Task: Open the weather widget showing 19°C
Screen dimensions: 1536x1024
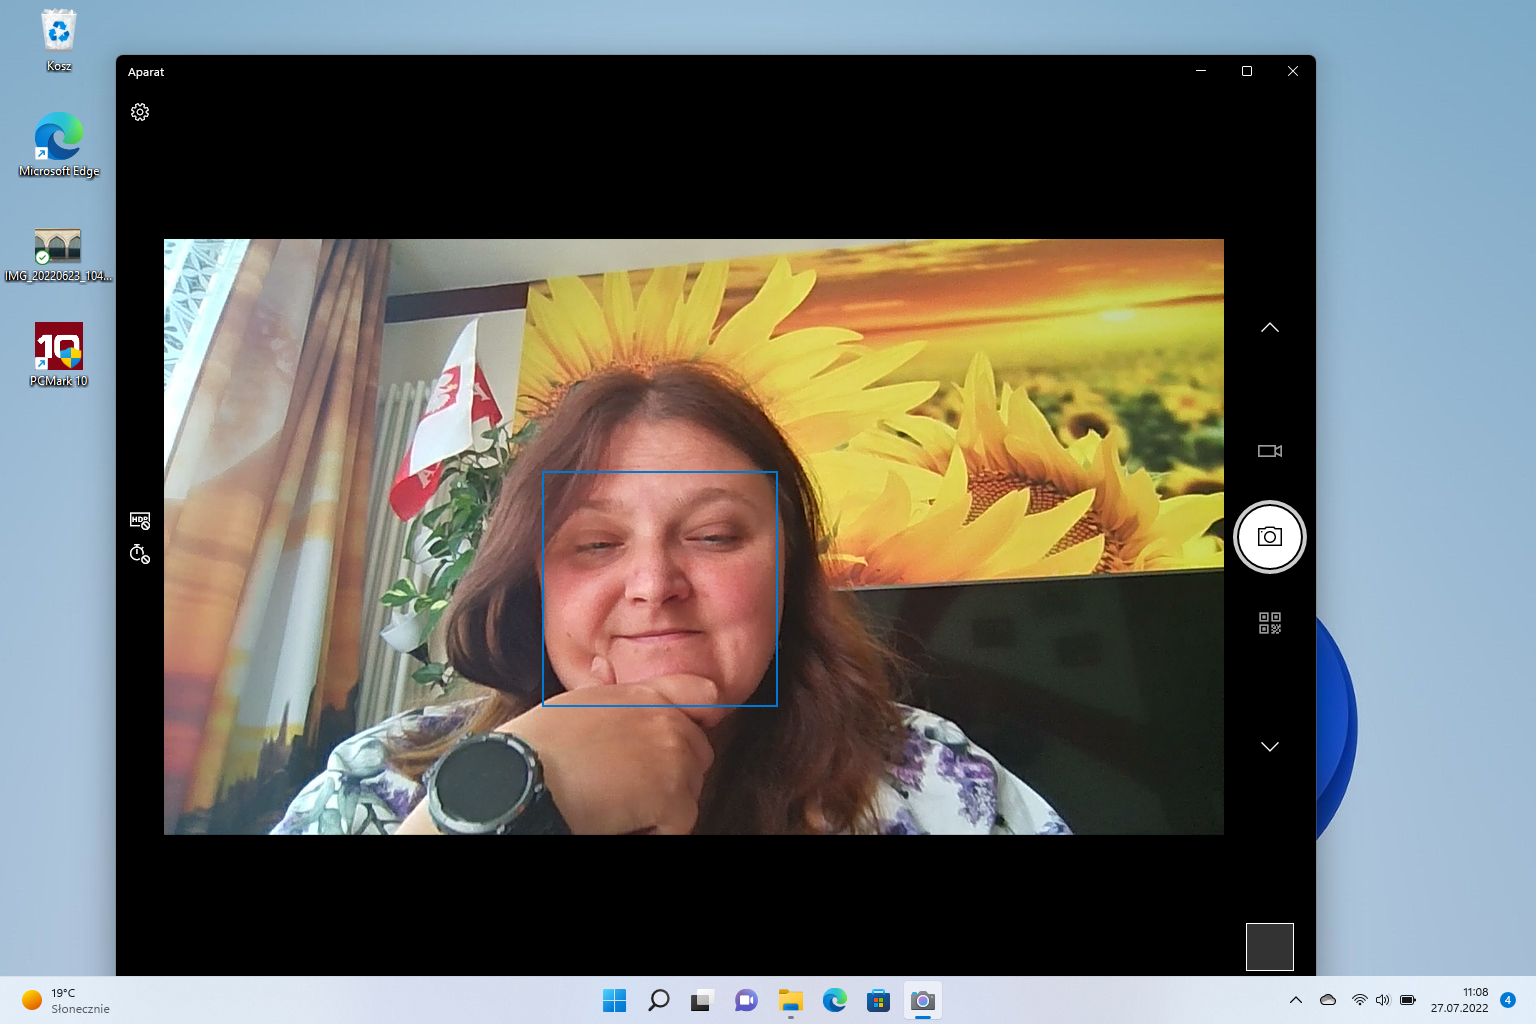Action: click(66, 1000)
